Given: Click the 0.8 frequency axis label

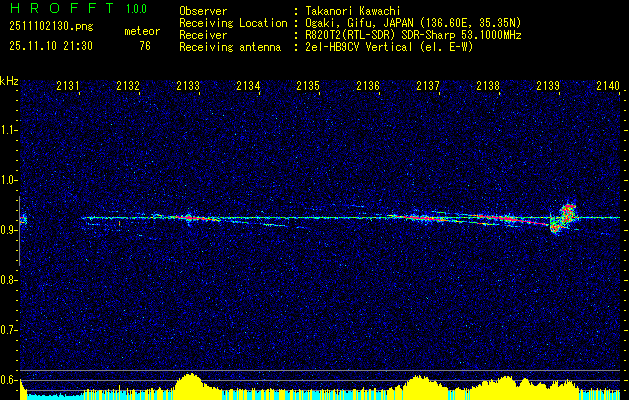Looking at the screenshot, I should coord(9,280).
